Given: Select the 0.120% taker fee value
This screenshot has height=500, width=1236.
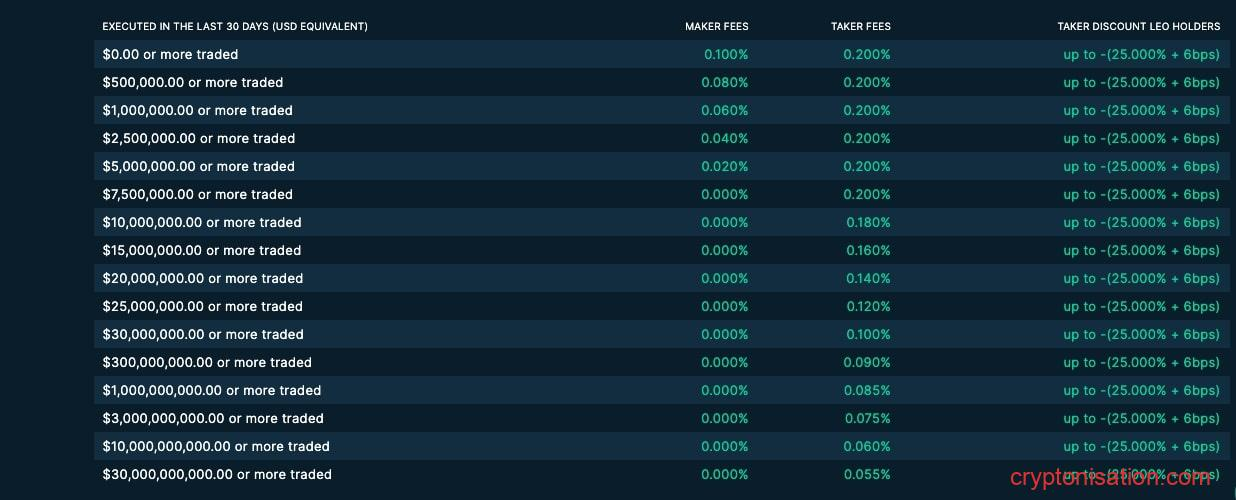Looking at the screenshot, I should point(867,306).
